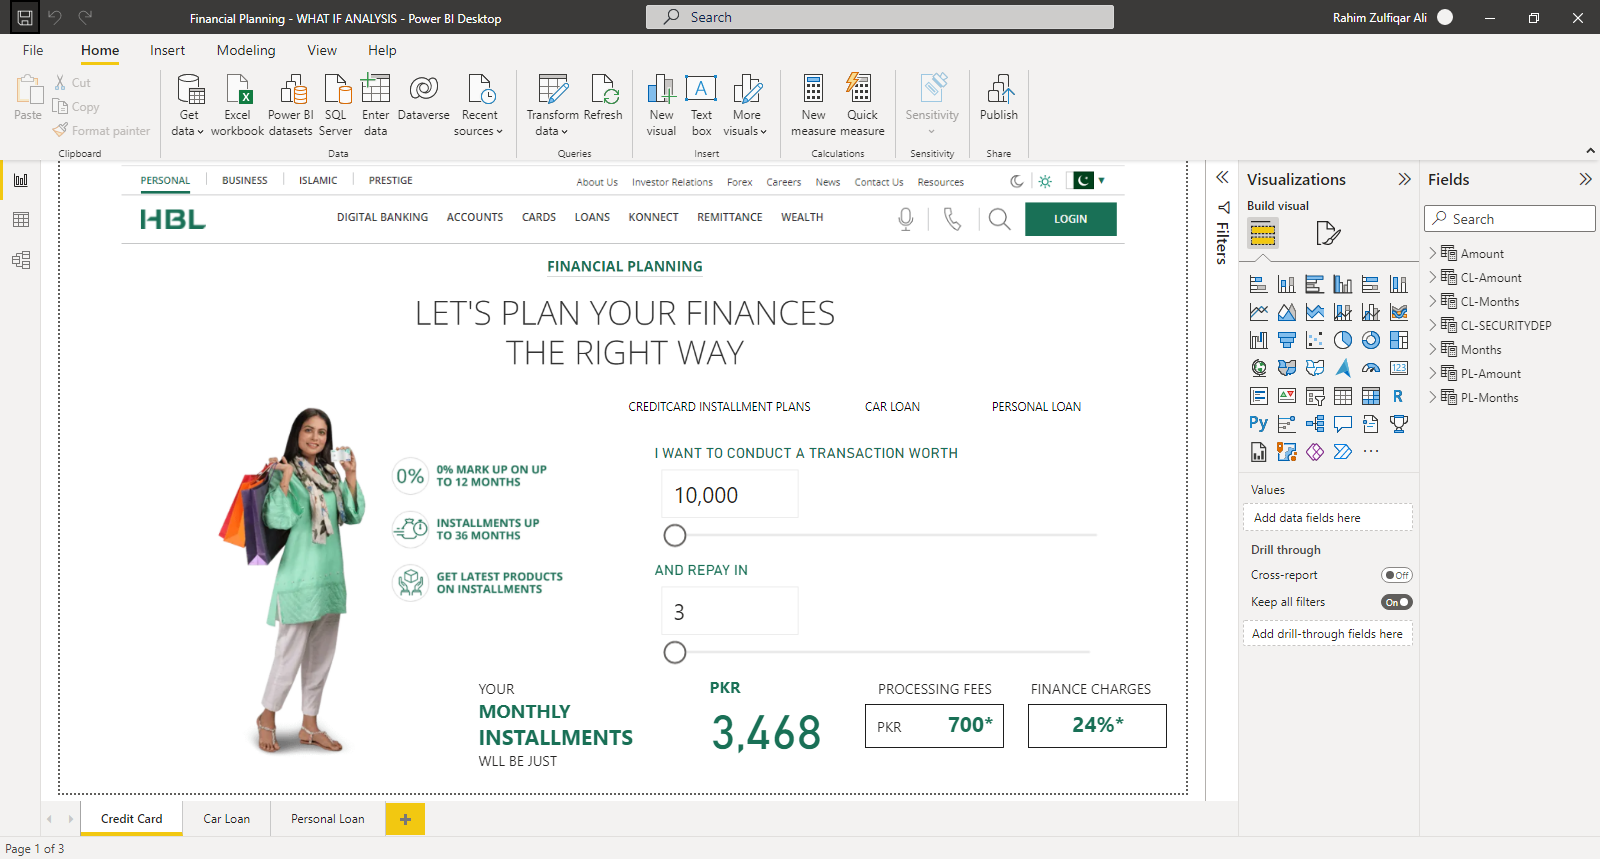The width and height of the screenshot is (1600, 859).
Task: Switch to Data view in left sidebar
Action: pos(21,220)
